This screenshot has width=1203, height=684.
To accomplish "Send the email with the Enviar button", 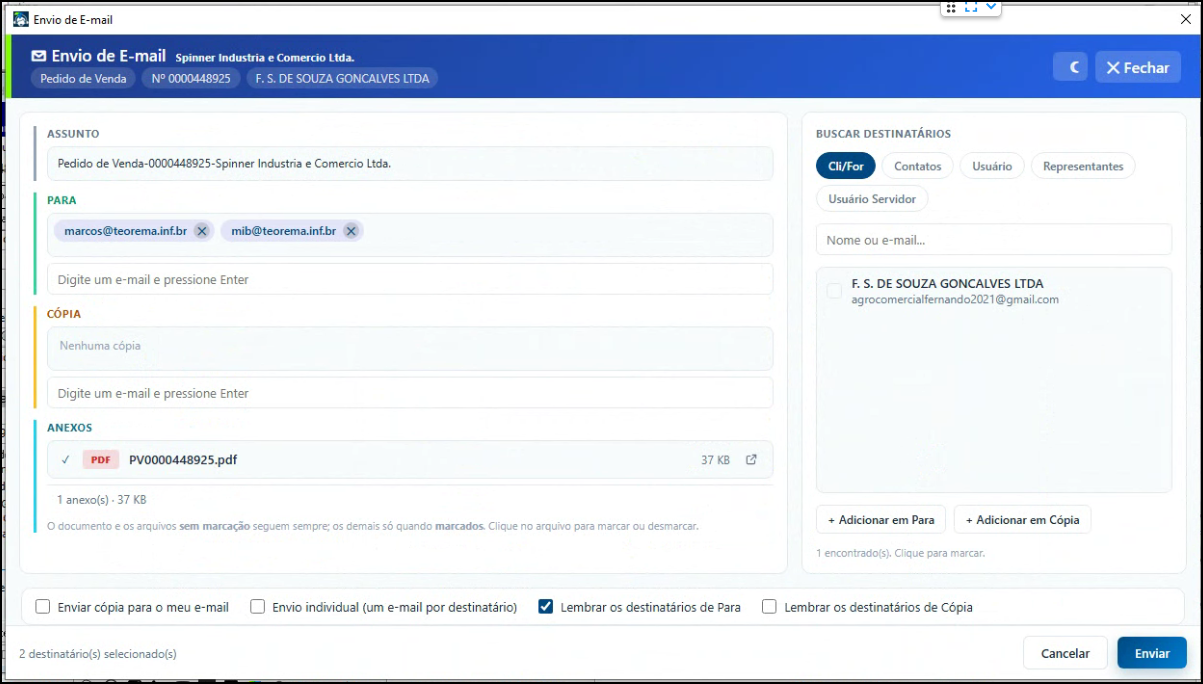I will click(1152, 653).
